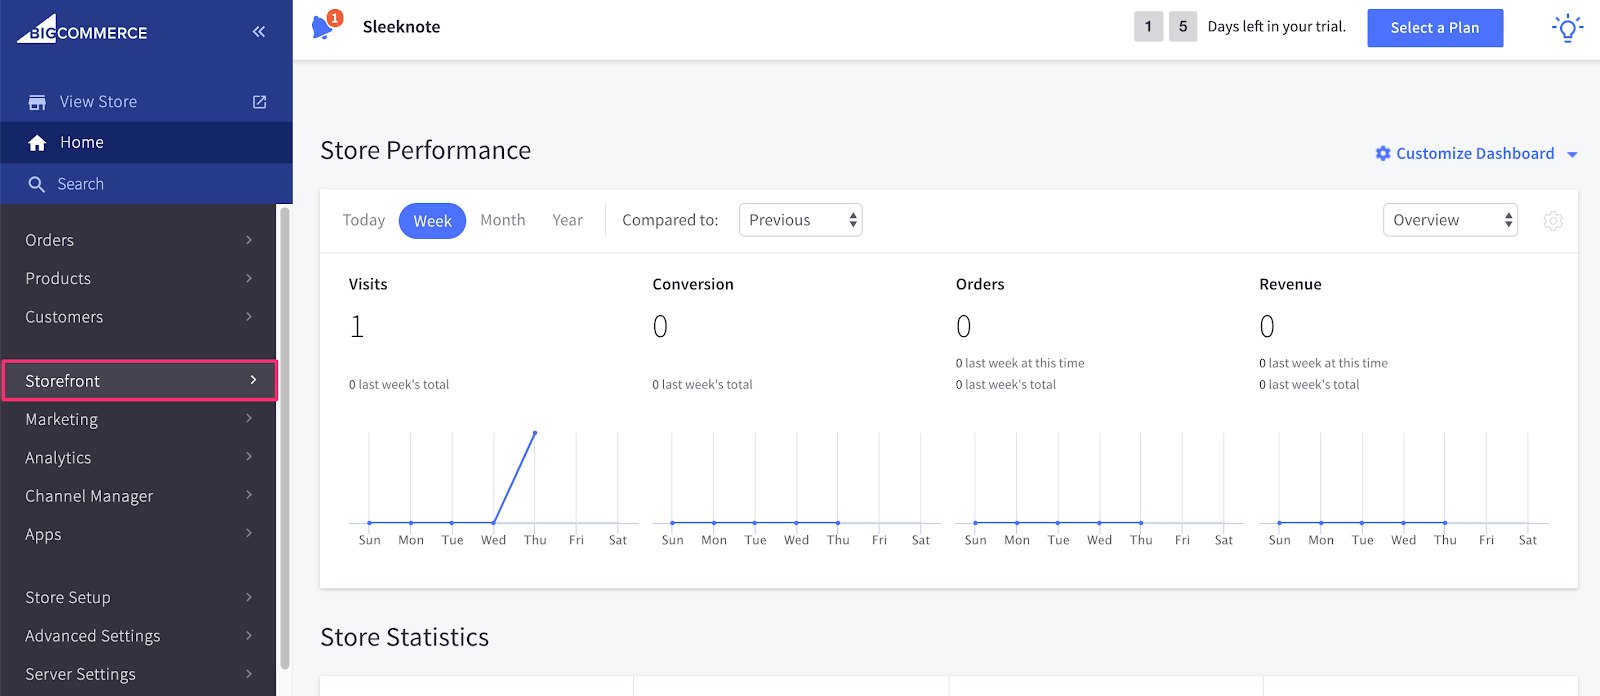Switch the time range to Today
Image resolution: width=1600 pixels, height=696 pixels.
[x=363, y=220]
